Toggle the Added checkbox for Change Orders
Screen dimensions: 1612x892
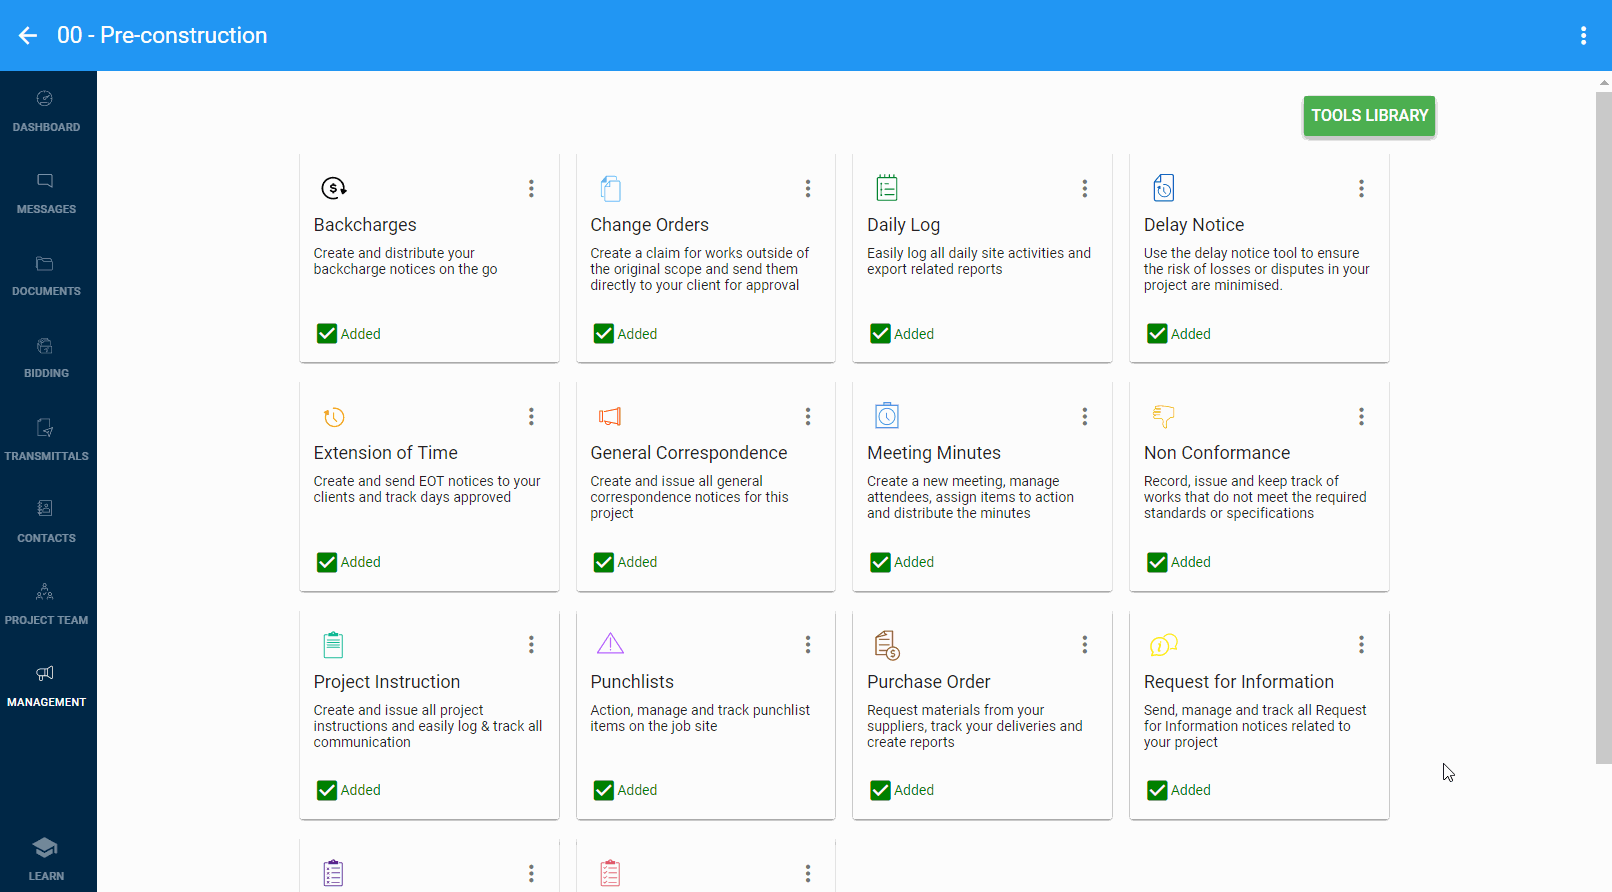pyautogui.click(x=604, y=334)
